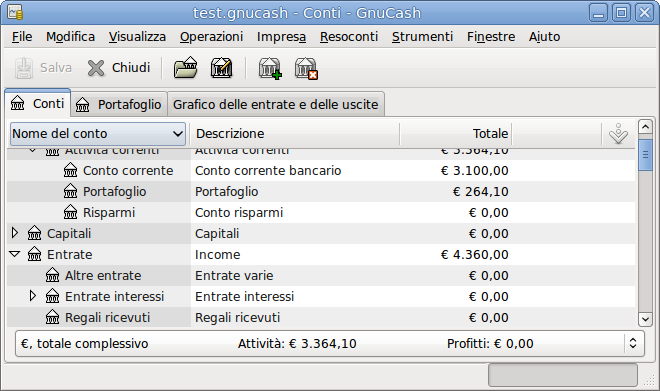Click the Delete account icon with red X
The width and height of the screenshot is (660, 391).
(306, 68)
